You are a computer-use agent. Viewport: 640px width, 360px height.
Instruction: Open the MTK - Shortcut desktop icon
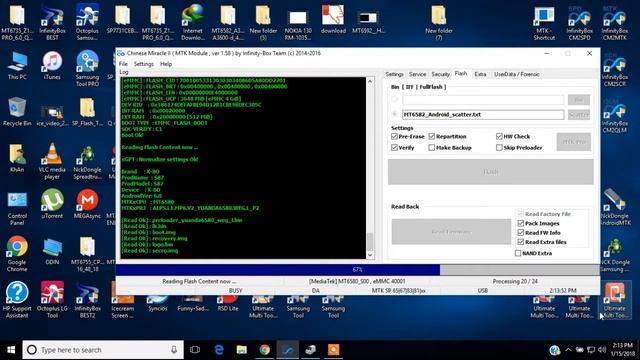pos(544,23)
